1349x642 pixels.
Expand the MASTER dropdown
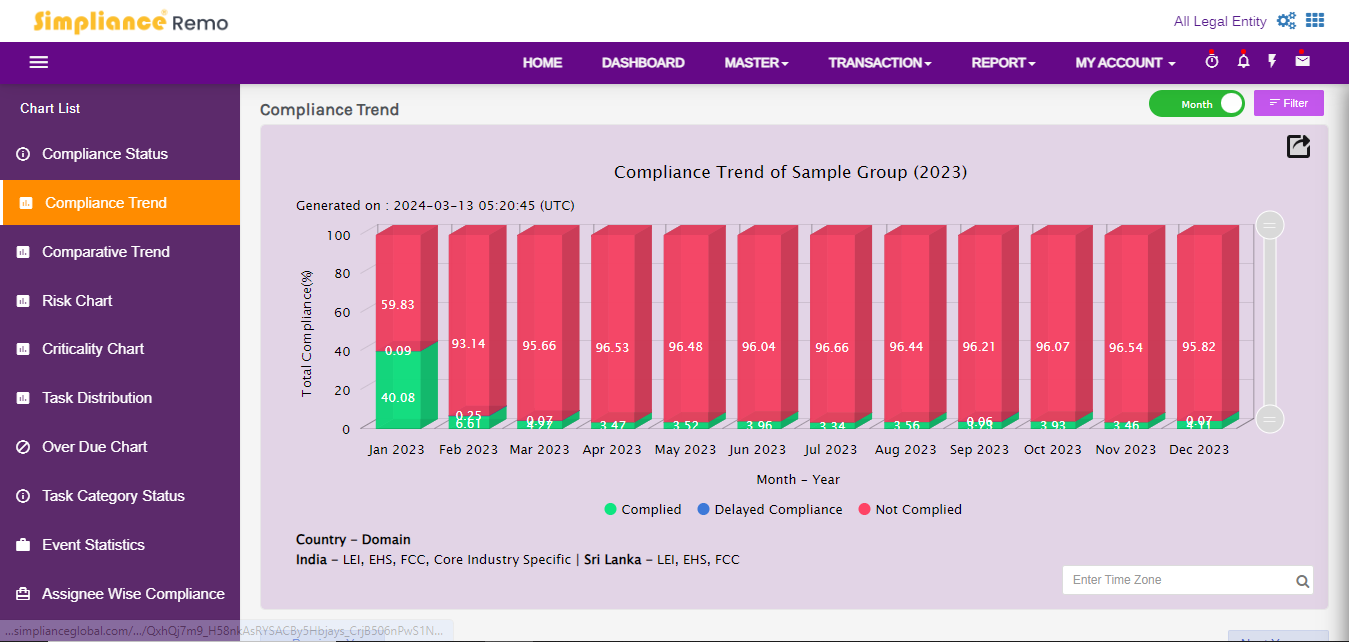756,62
